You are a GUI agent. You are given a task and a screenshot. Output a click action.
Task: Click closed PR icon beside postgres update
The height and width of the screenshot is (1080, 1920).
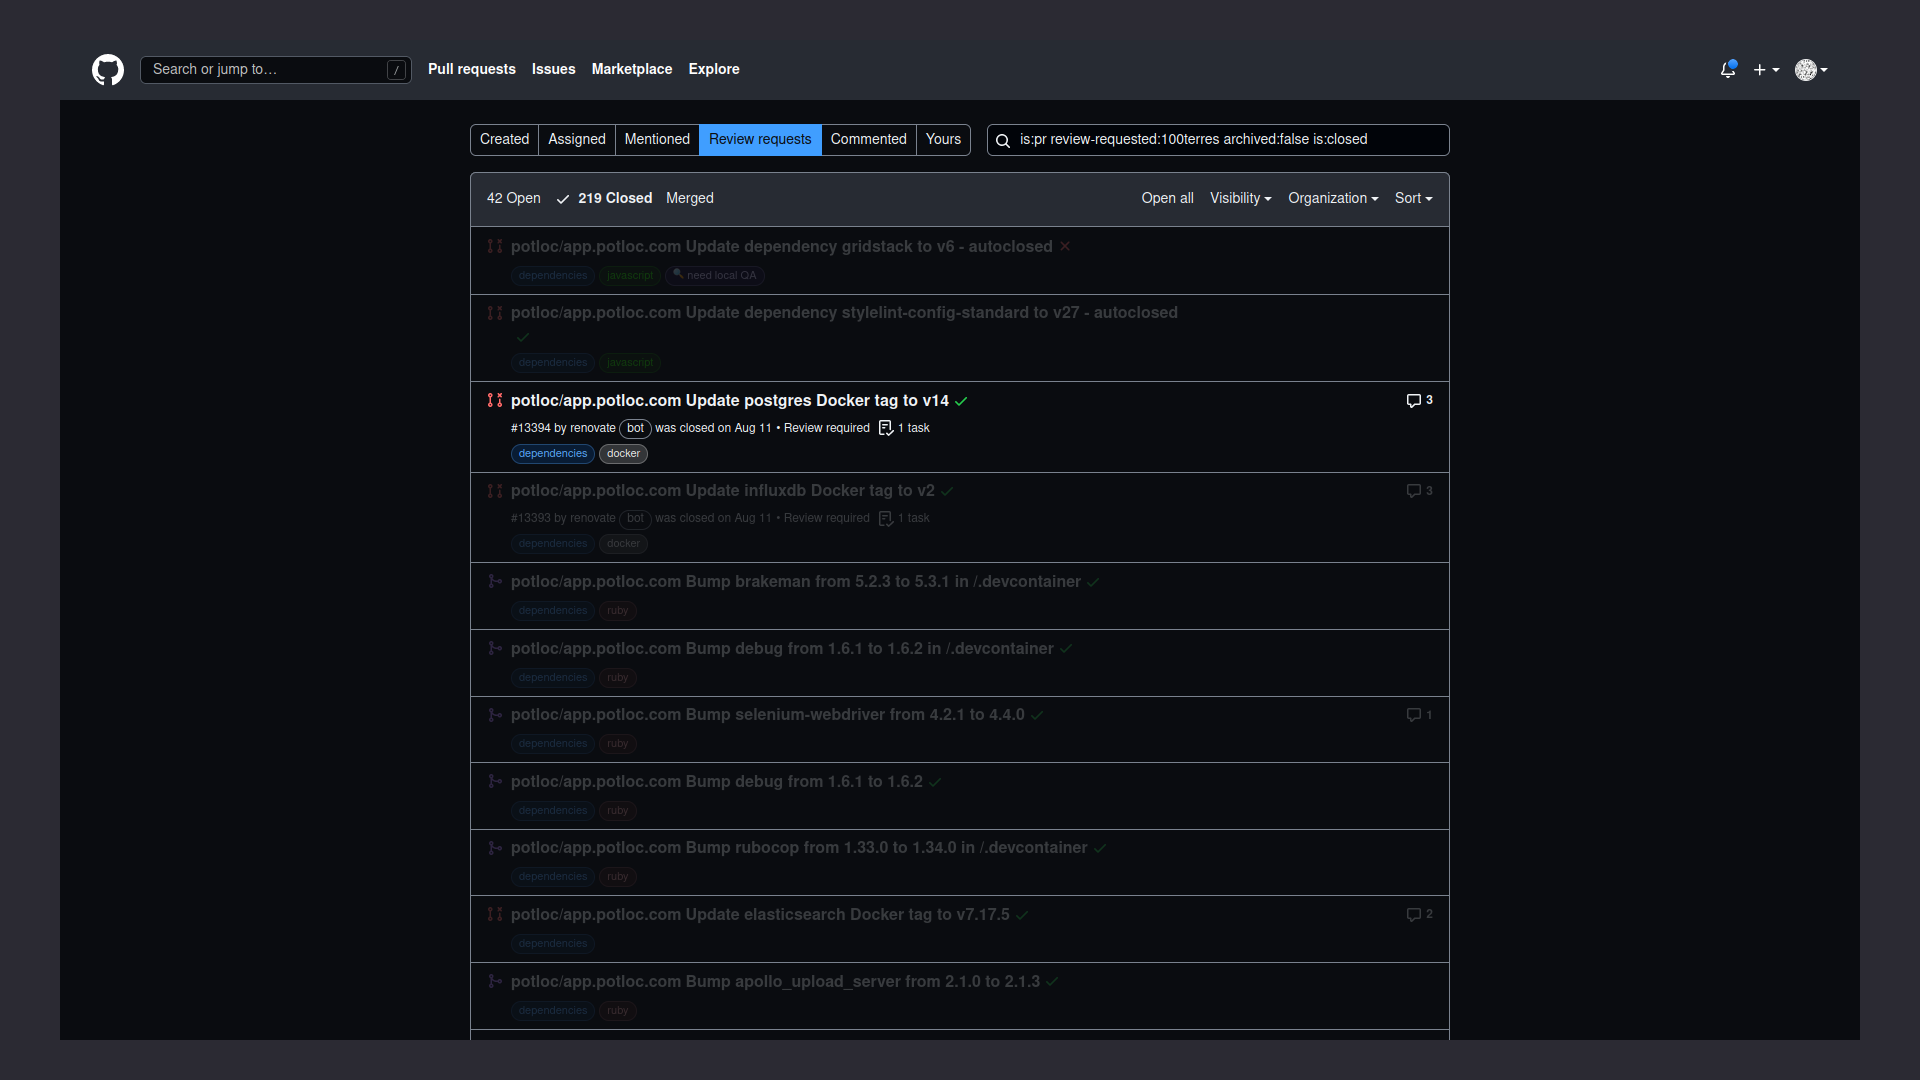(x=495, y=400)
